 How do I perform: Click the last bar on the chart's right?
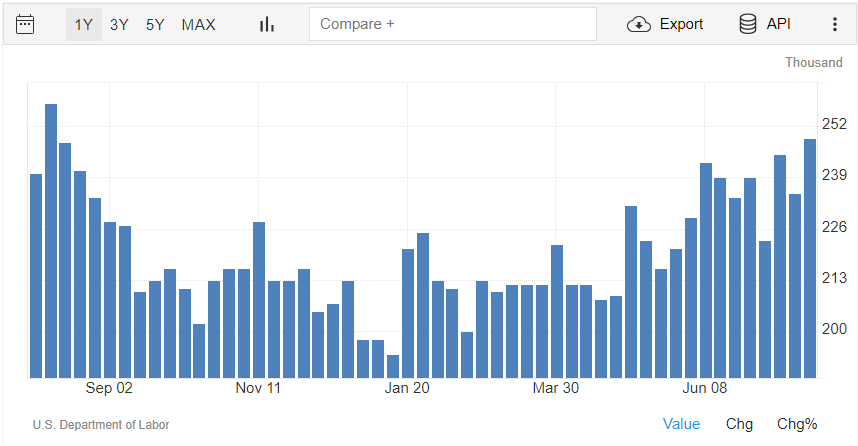click(810, 258)
